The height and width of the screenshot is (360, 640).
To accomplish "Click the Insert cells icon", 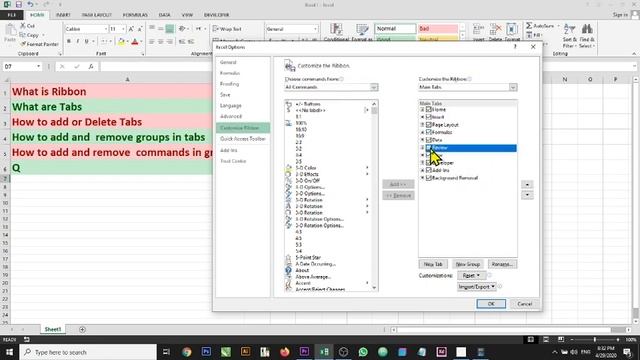I will click(x=478, y=30).
